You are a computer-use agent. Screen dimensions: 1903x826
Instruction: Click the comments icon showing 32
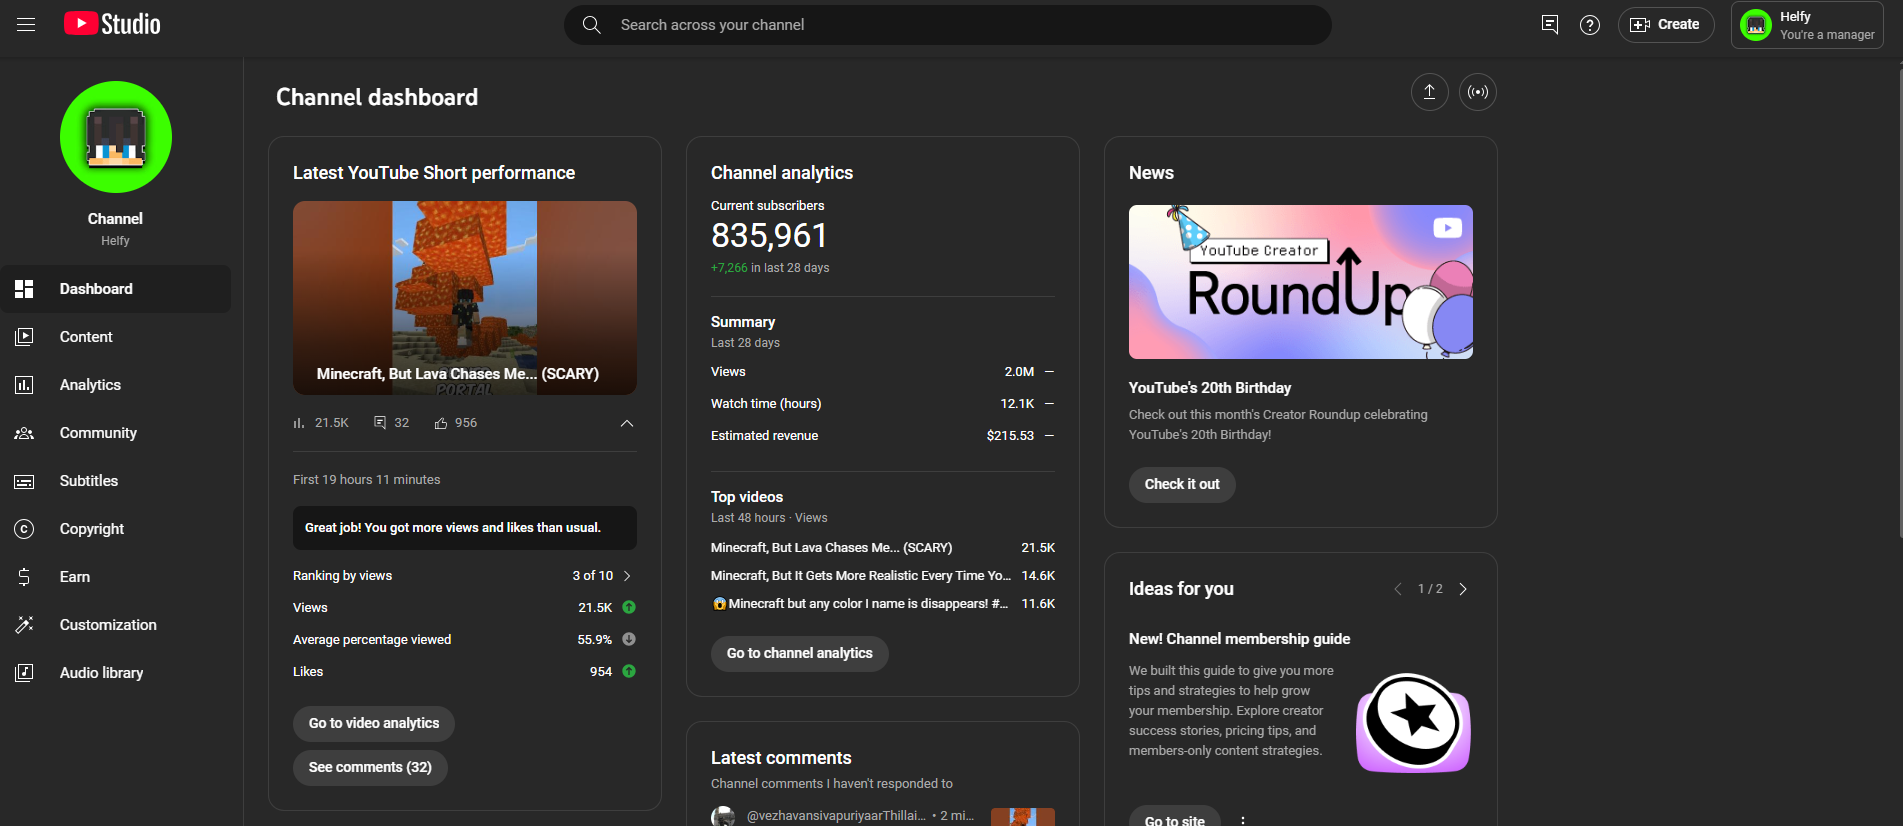[380, 423]
